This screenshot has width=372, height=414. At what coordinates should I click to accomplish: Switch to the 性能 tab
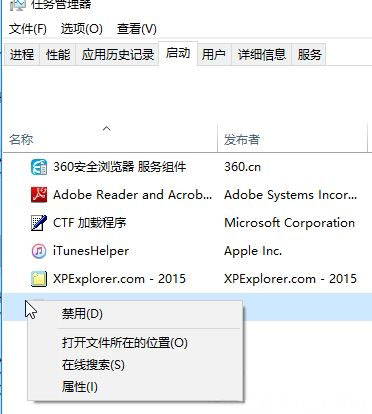pos(58,55)
